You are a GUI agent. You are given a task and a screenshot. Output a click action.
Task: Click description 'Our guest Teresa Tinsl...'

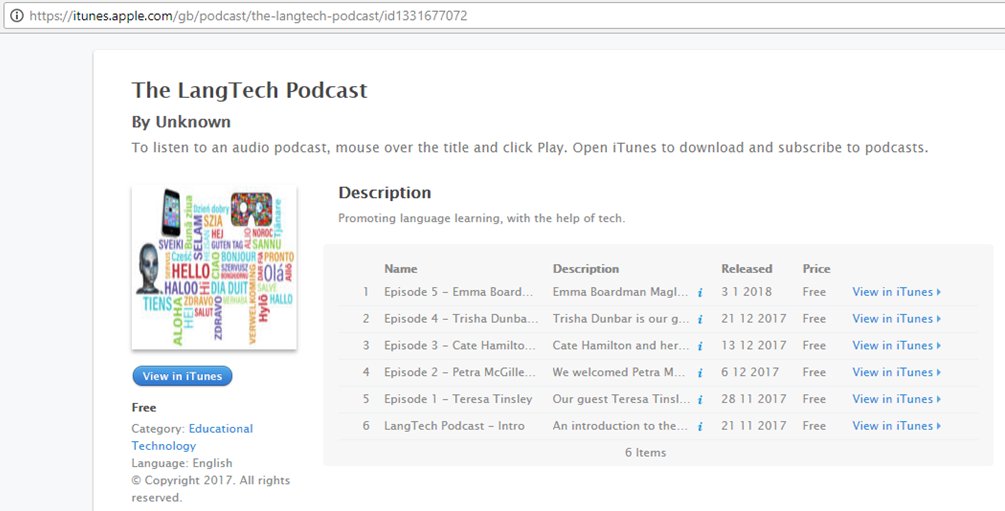click(621, 399)
